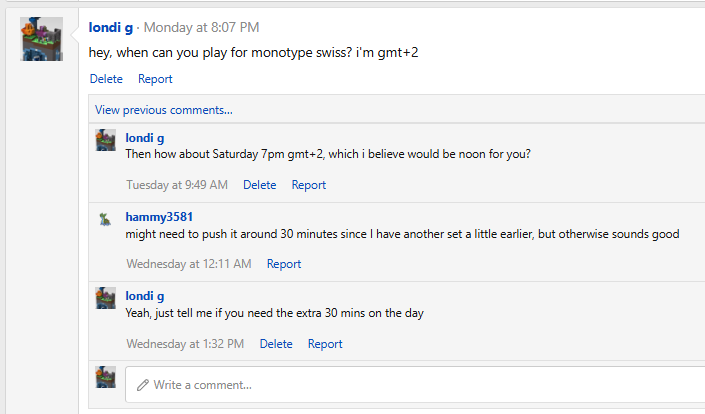Click the Tuesday at 9:49 AM timestamp
Viewport: 705px width, 414px height.
177,185
